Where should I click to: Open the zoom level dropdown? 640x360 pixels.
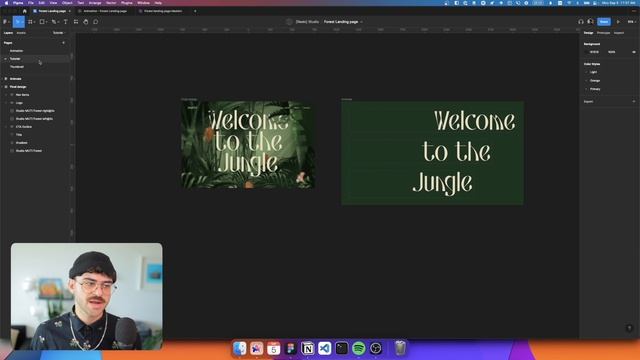tap(631, 22)
